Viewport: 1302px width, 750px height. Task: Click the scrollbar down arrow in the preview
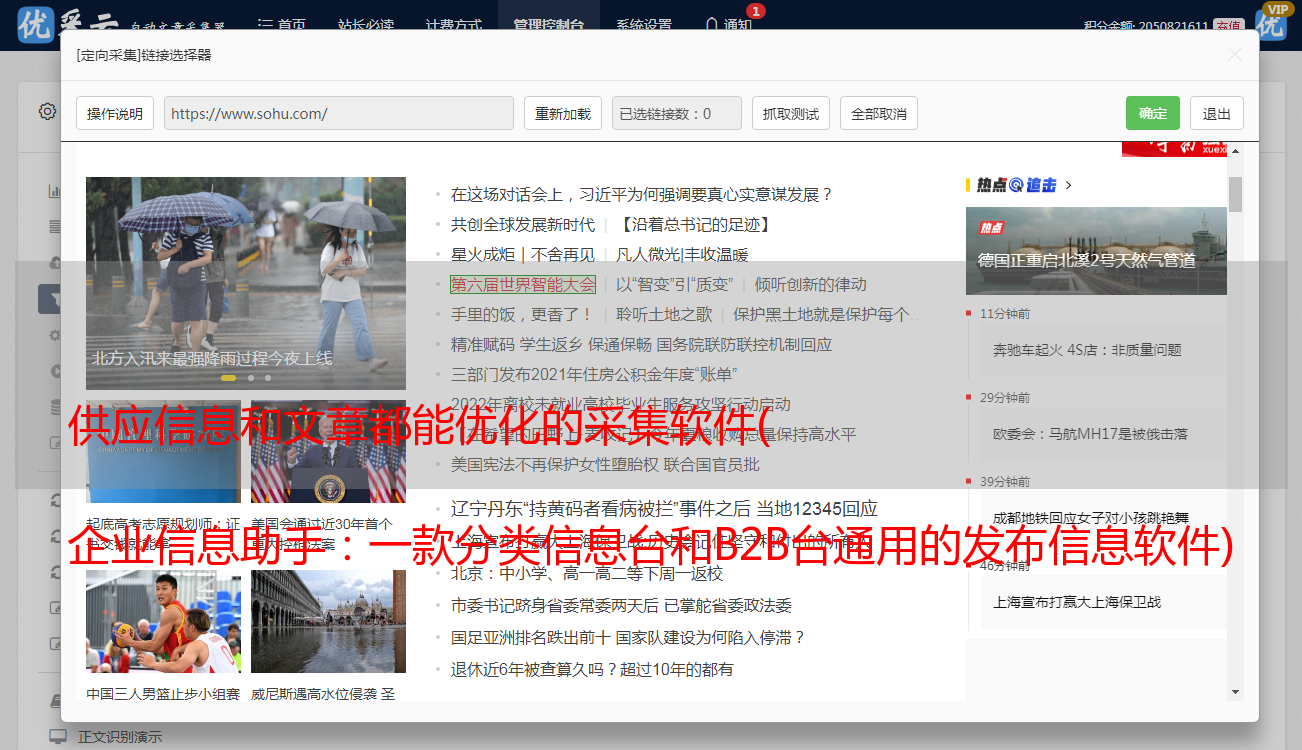(1235, 691)
